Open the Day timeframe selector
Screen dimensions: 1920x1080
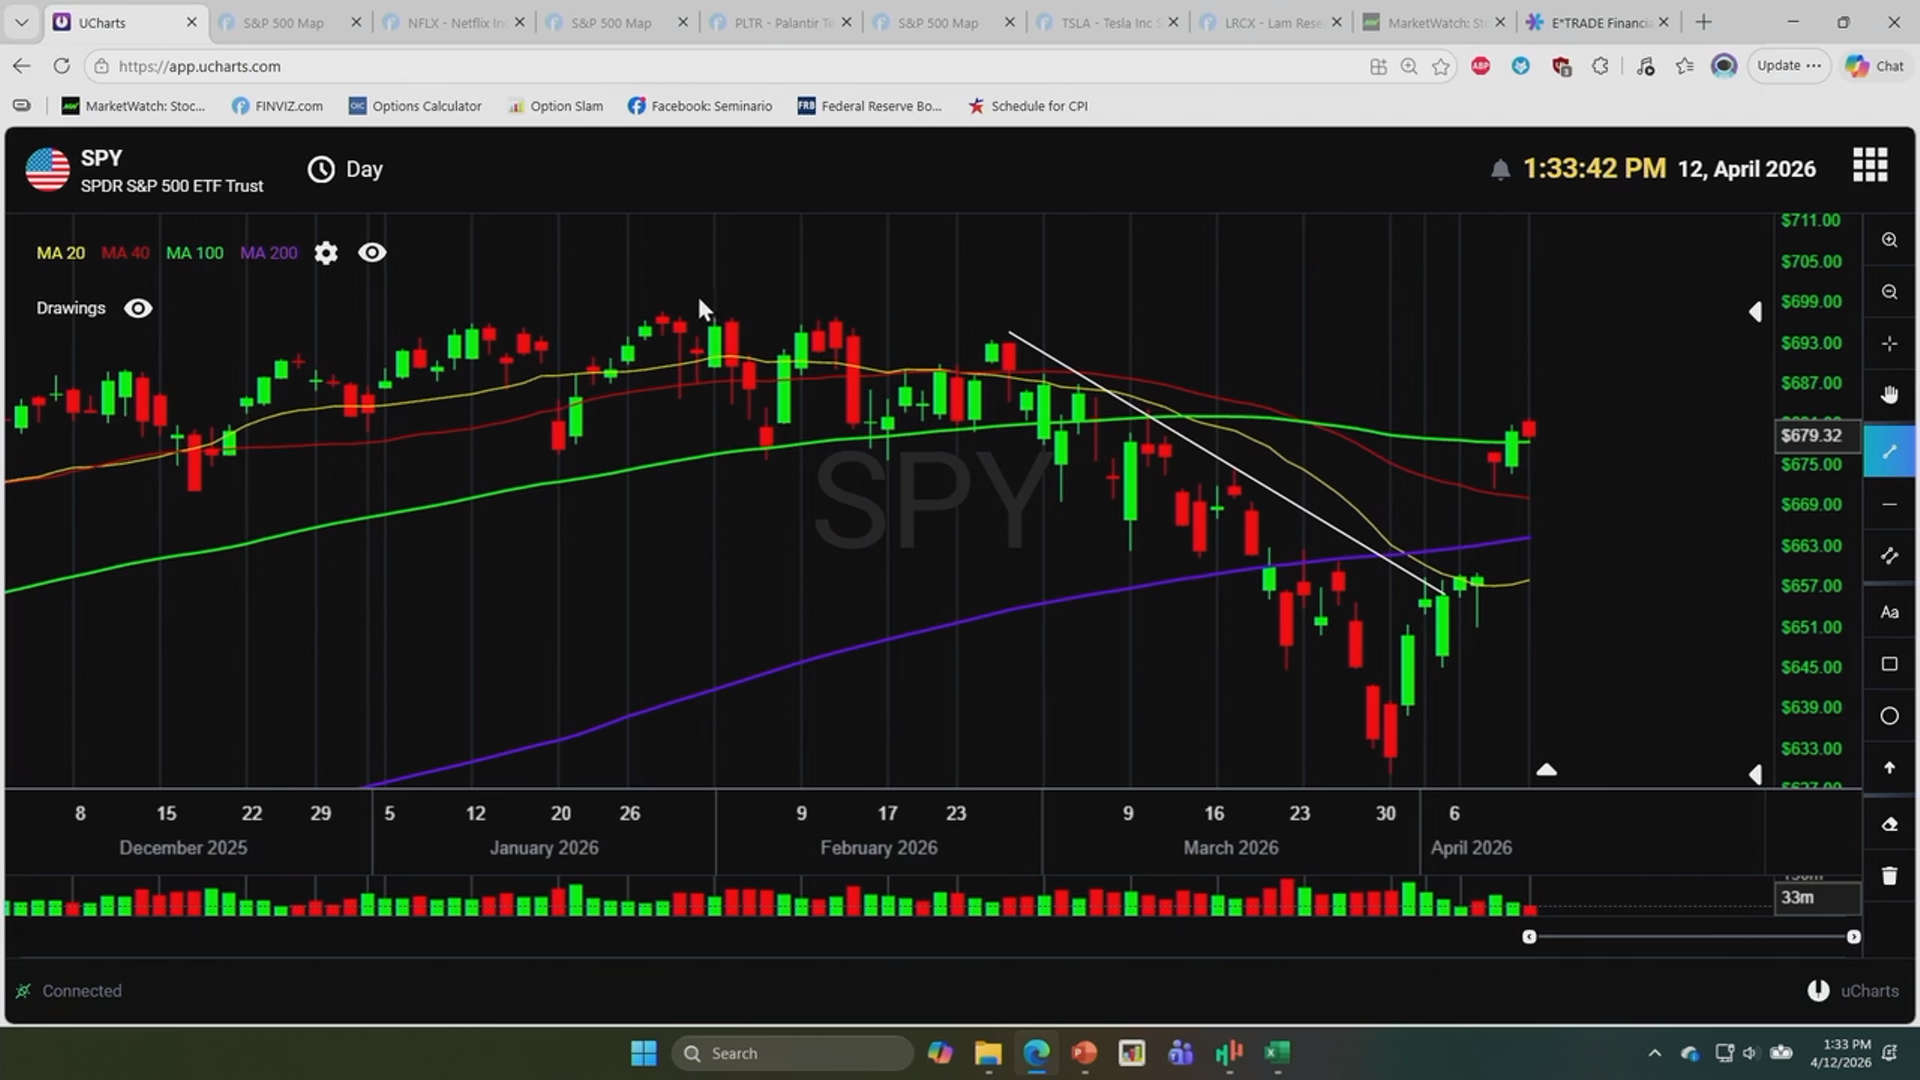click(x=345, y=169)
